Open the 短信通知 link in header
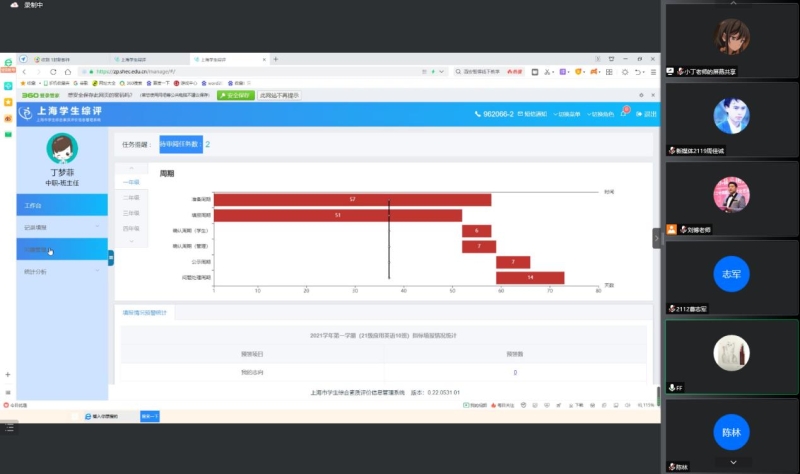 click(x=532, y=114)
